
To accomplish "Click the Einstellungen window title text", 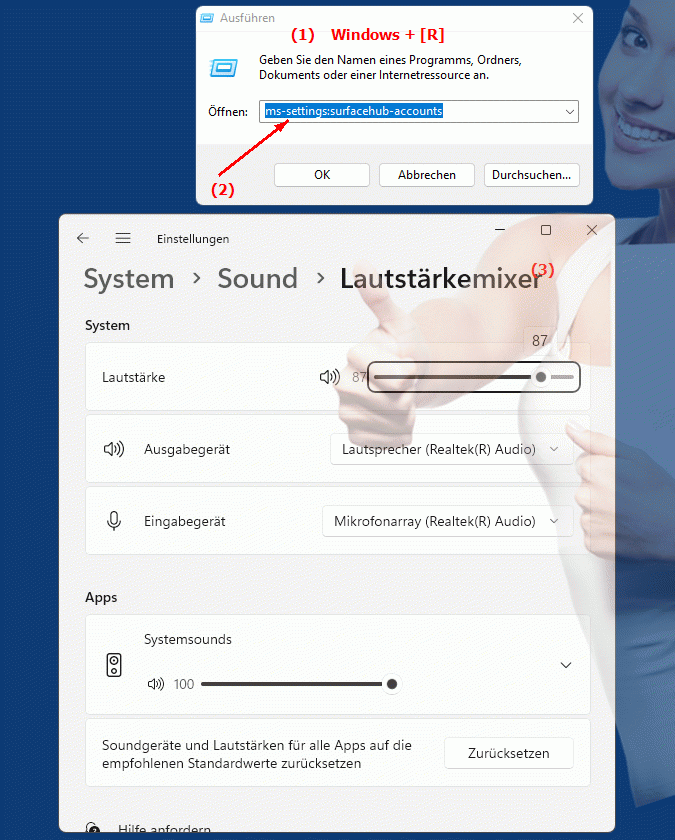I will pos(193,239).
